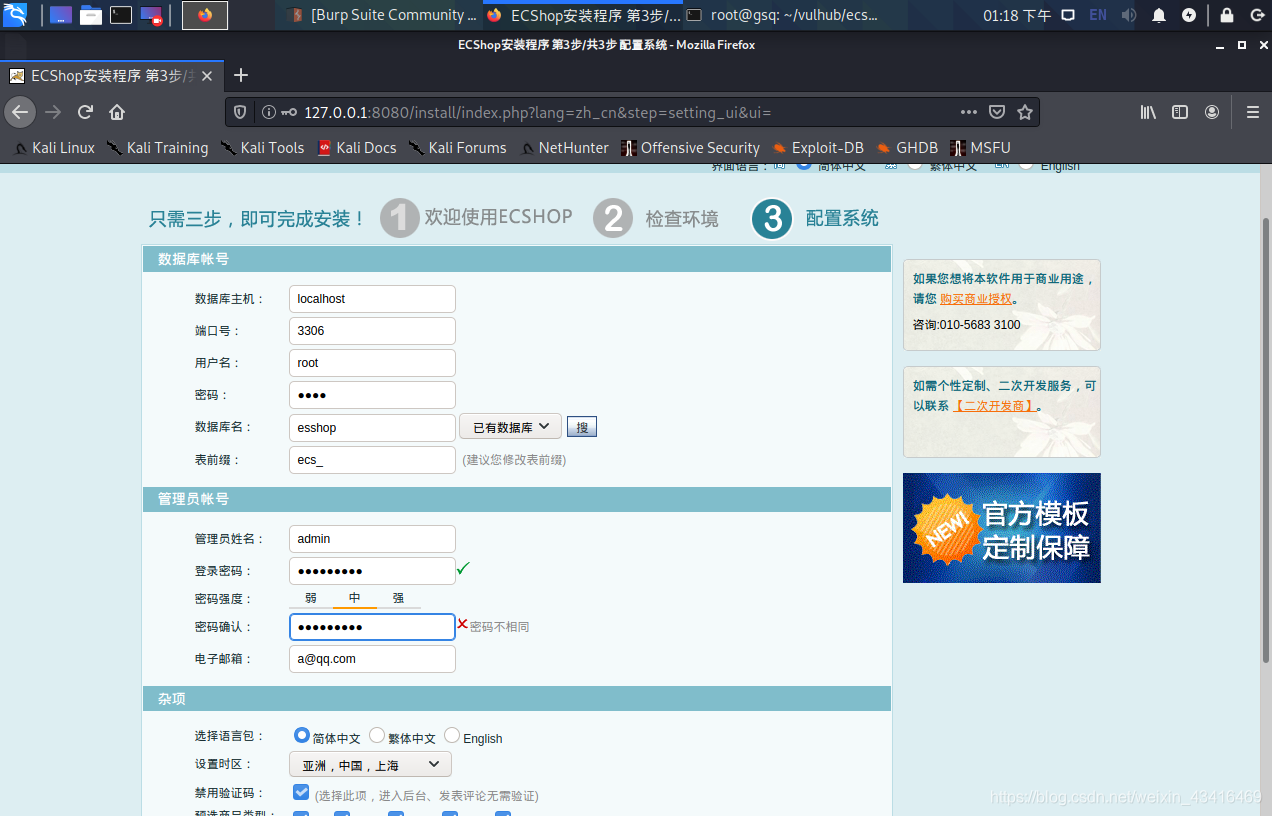This screenshot has height=816, width=1272.
Task: Click the 二次开发商 link
Action: click(x=993, y=406)
